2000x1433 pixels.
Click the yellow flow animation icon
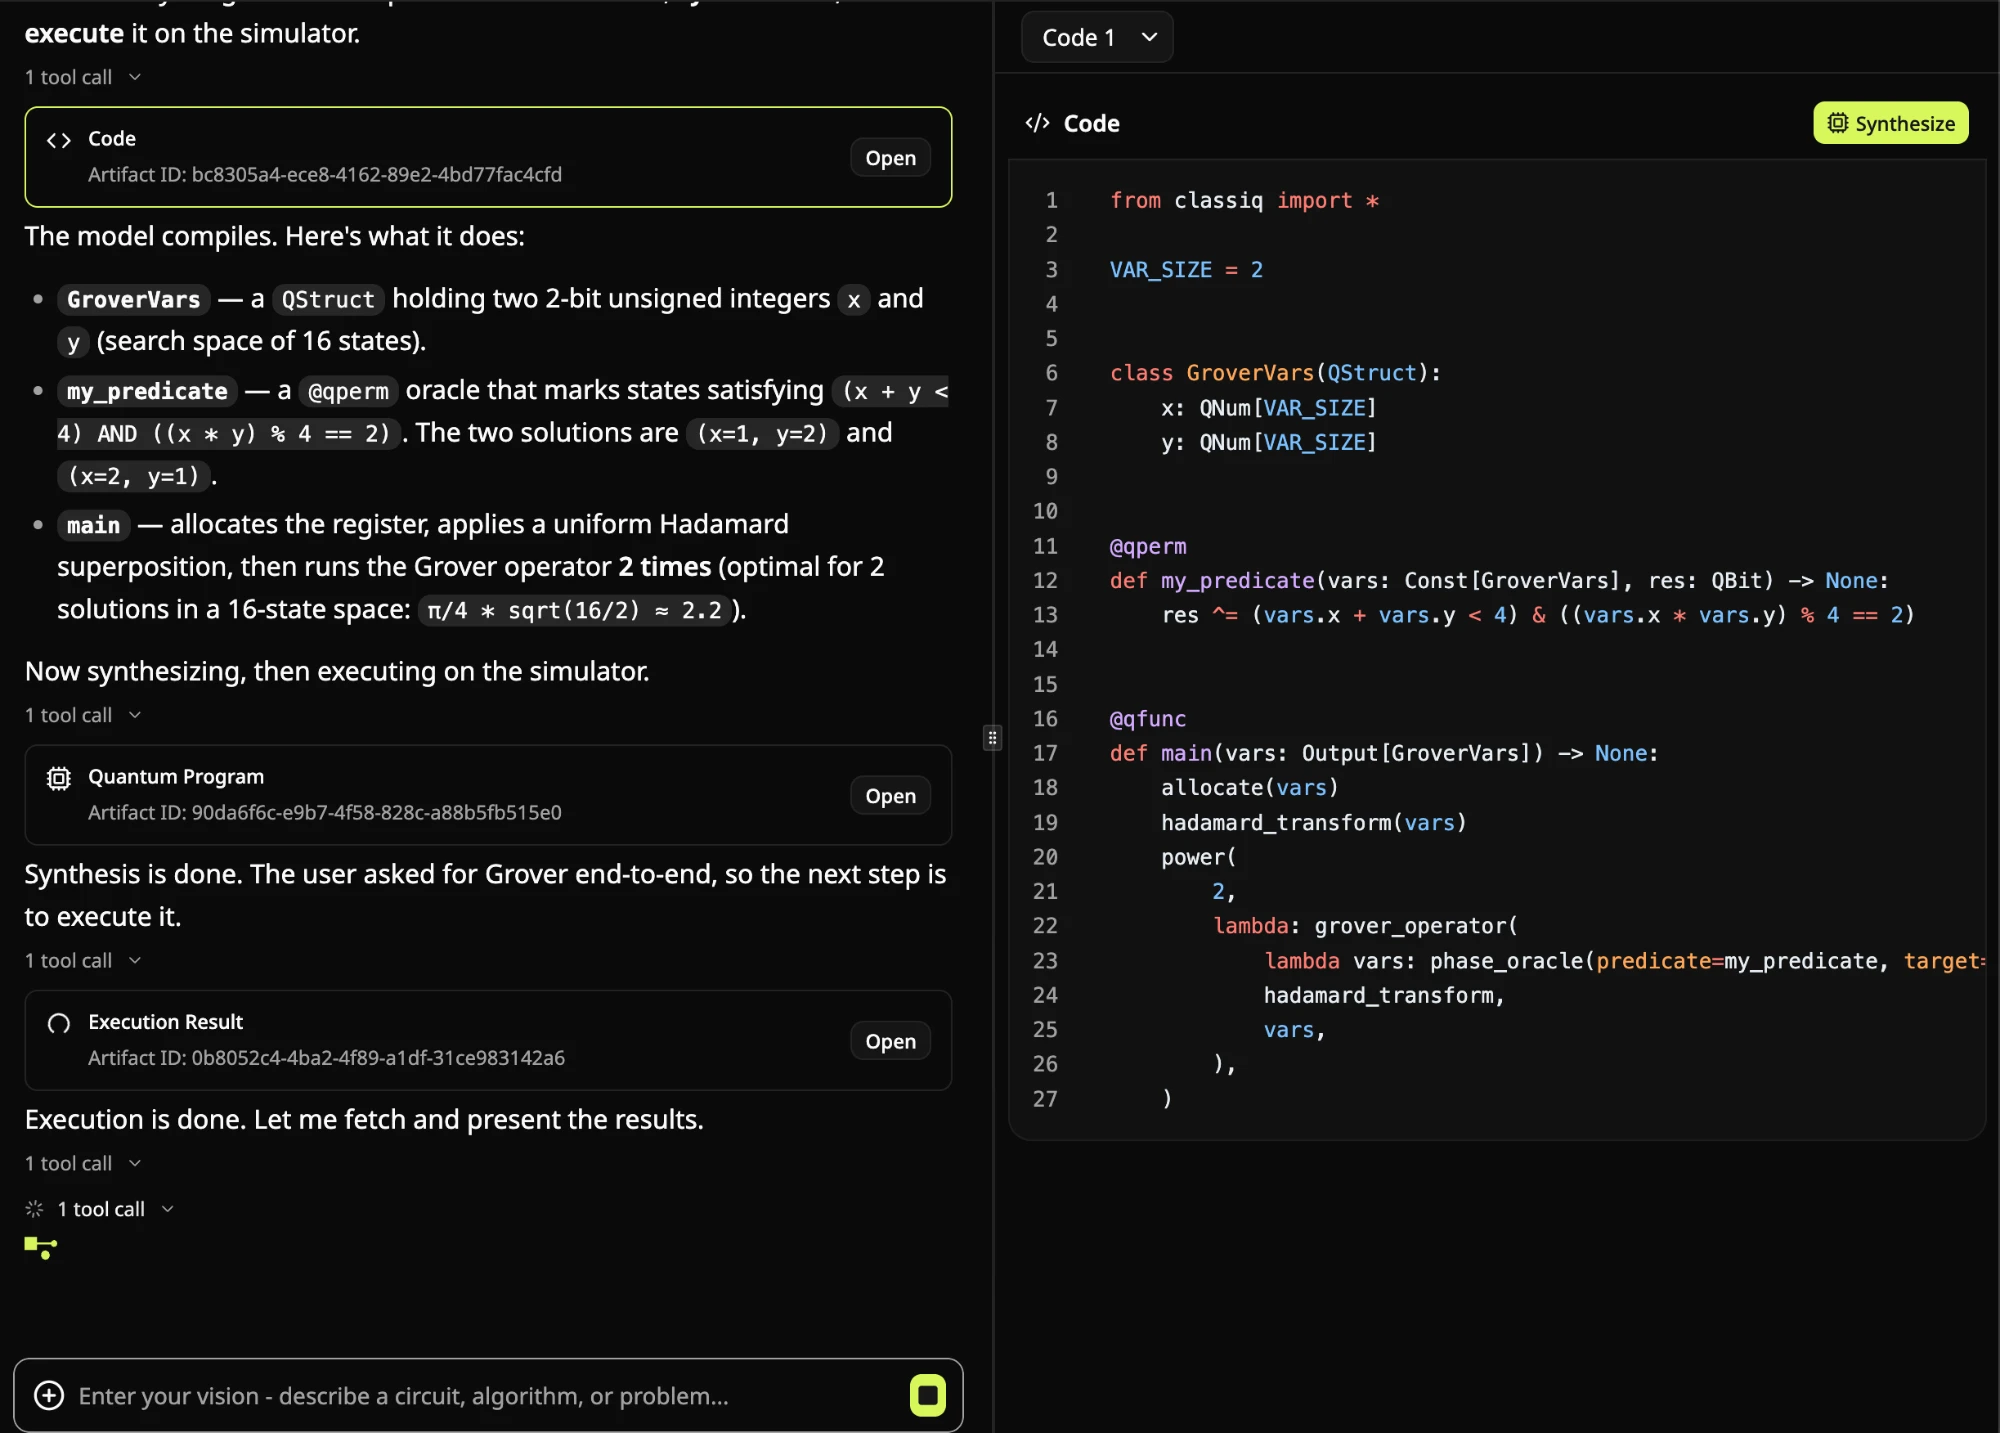click(41, 1248)
